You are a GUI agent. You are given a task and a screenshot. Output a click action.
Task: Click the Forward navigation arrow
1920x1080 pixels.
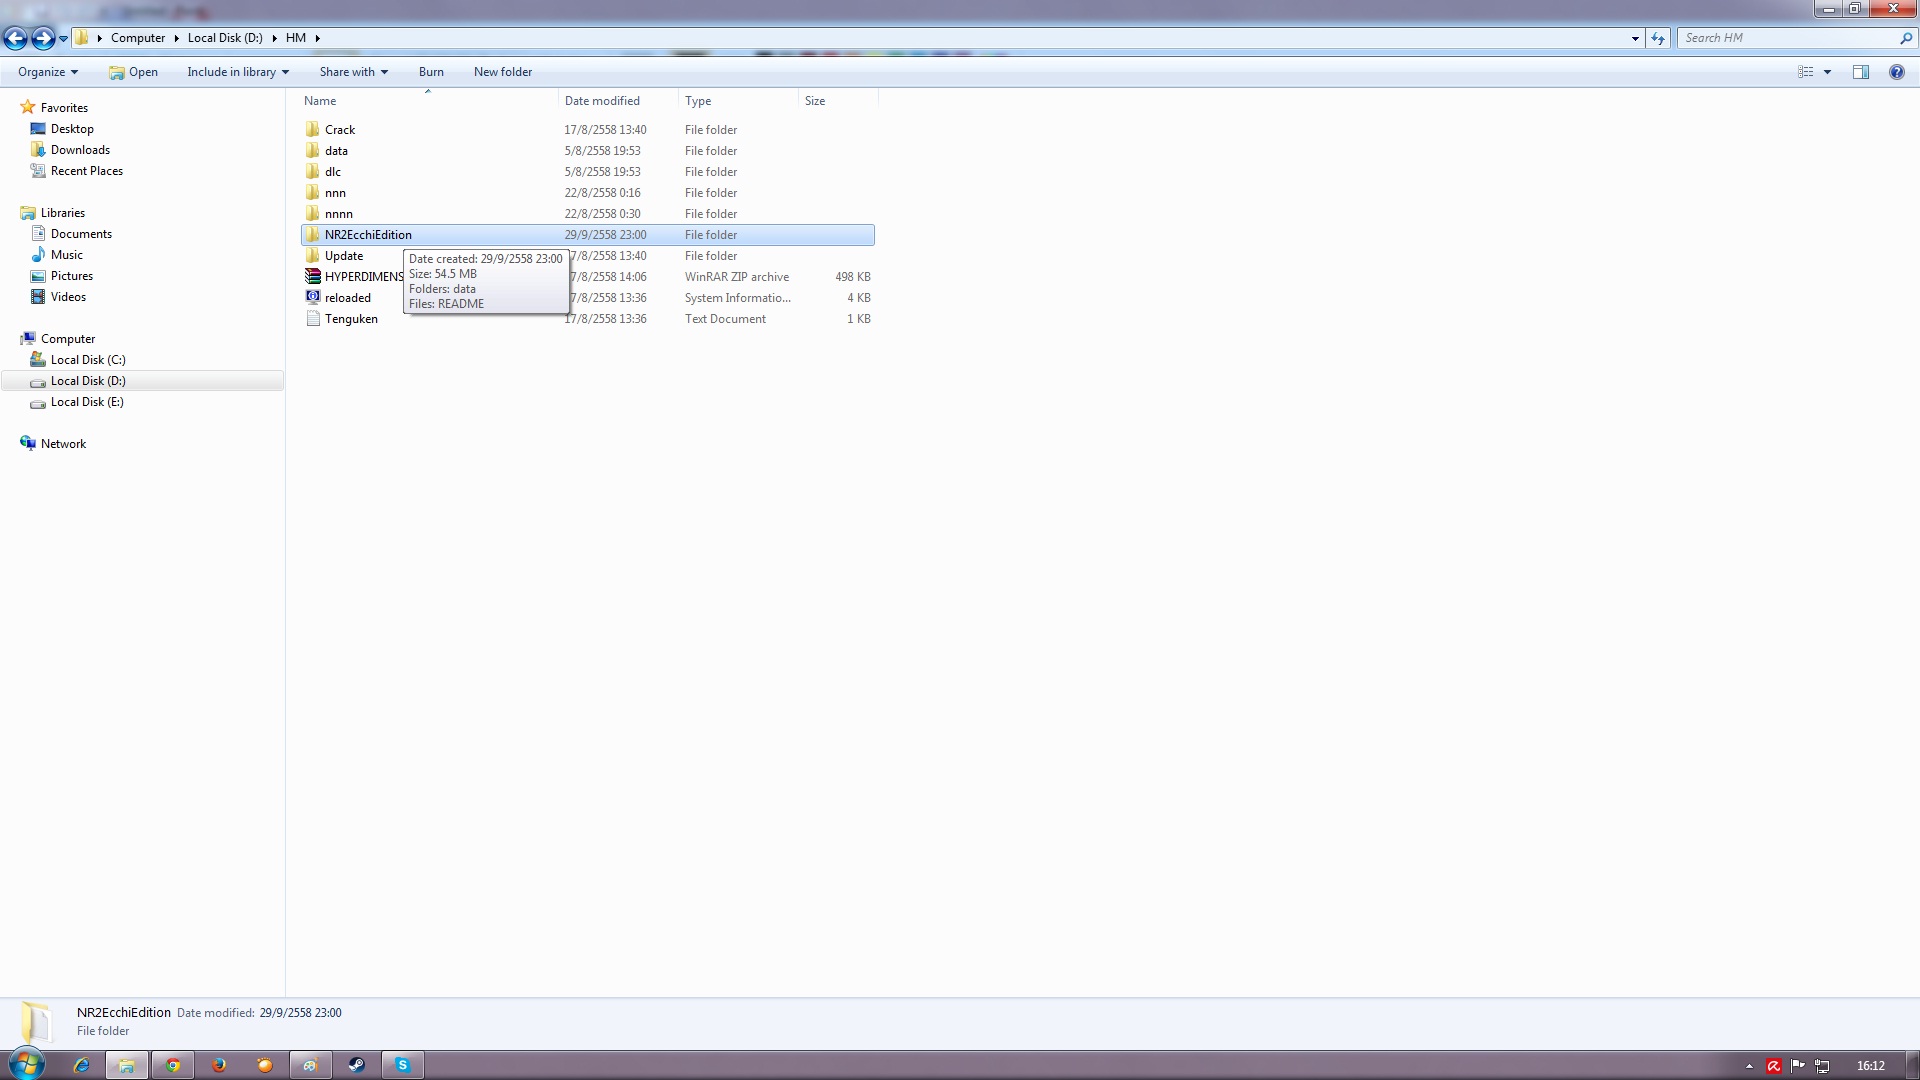[43, 38]
